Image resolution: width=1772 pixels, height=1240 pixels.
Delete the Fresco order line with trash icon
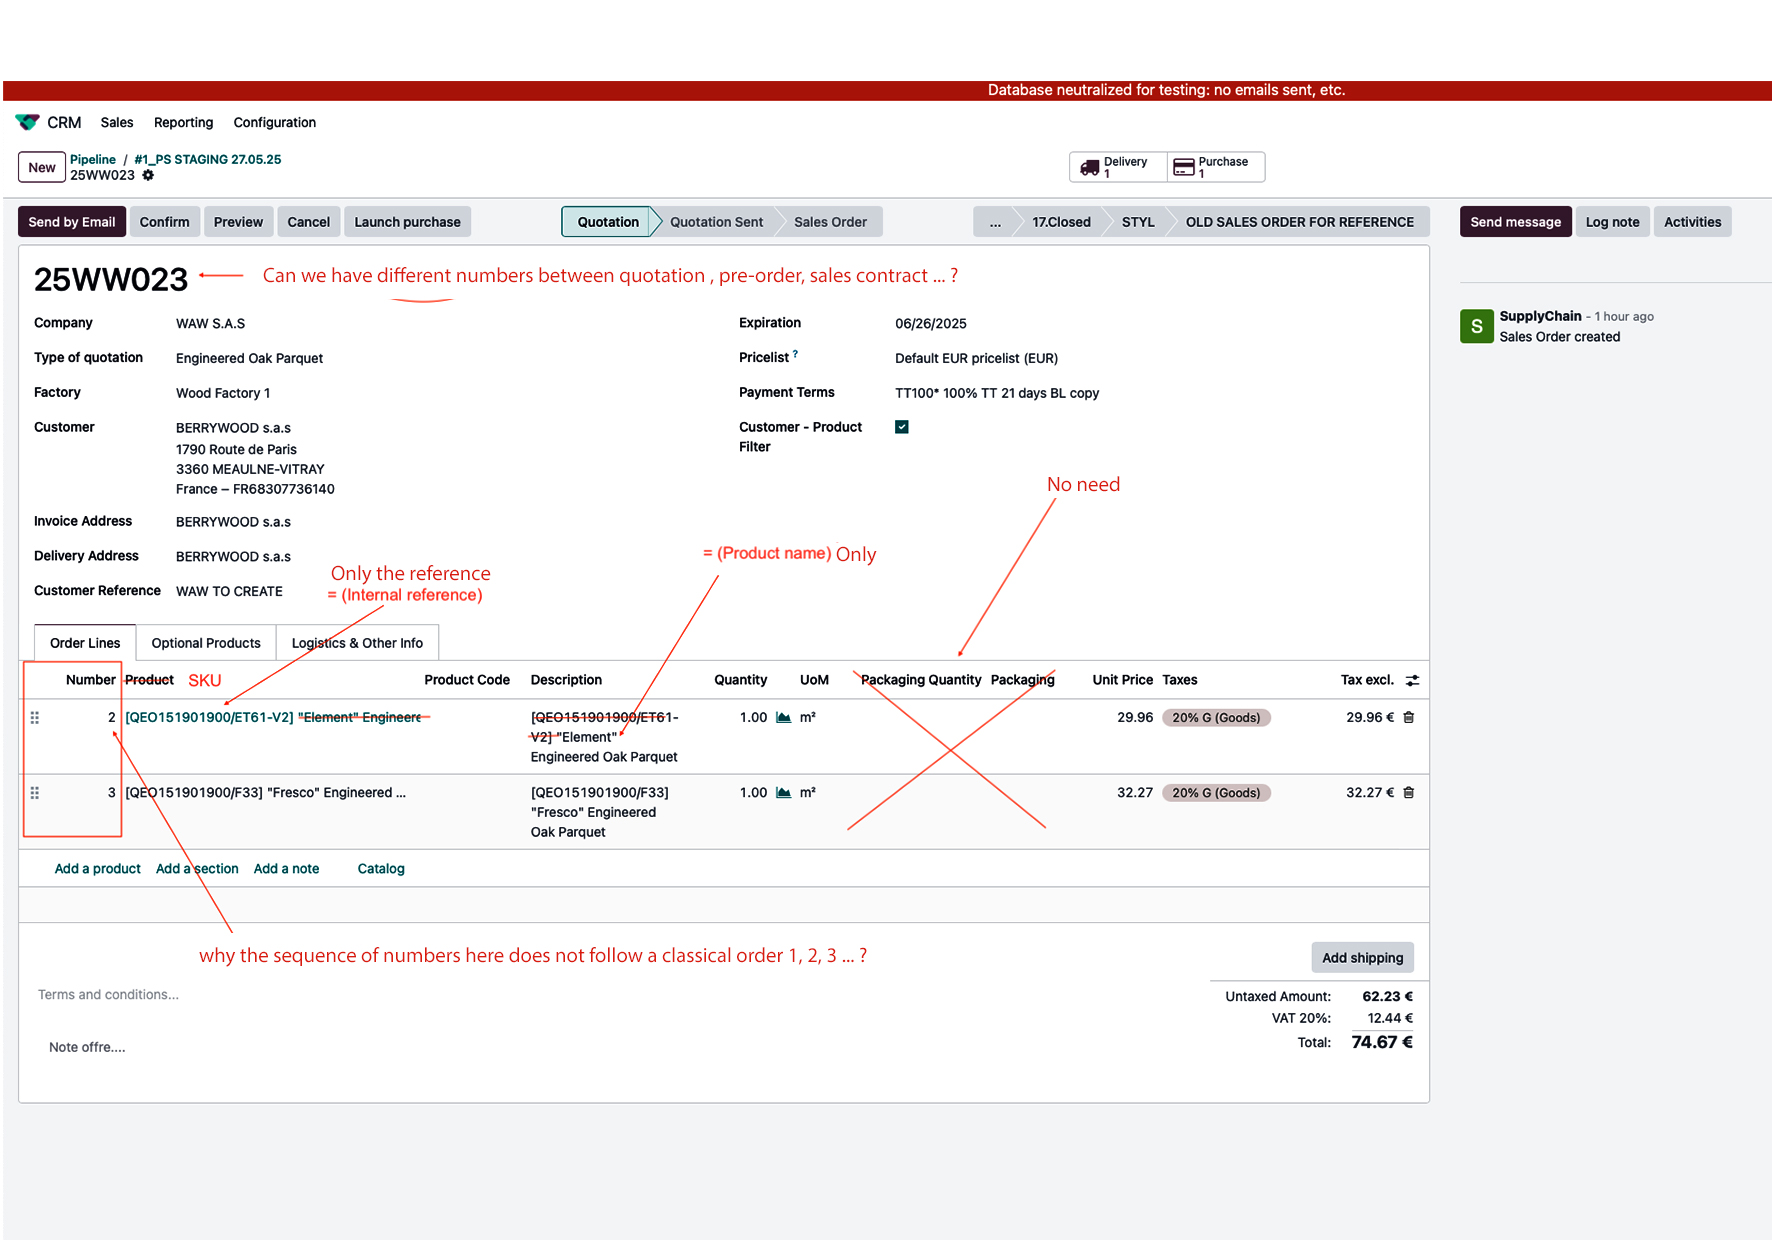pos(1409,792)
